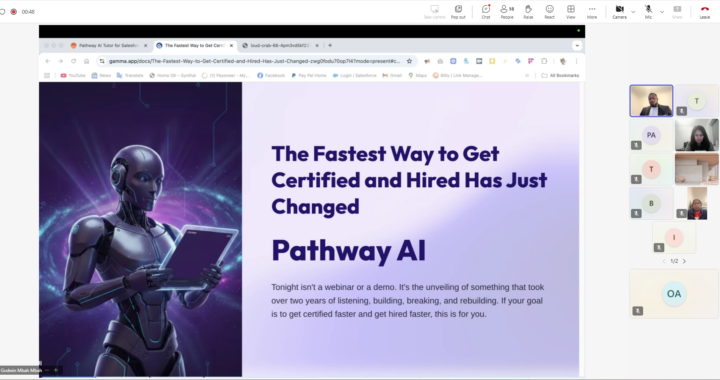
Task: Show more hidden bookmarks chevron
Action: tap(527, 75)
